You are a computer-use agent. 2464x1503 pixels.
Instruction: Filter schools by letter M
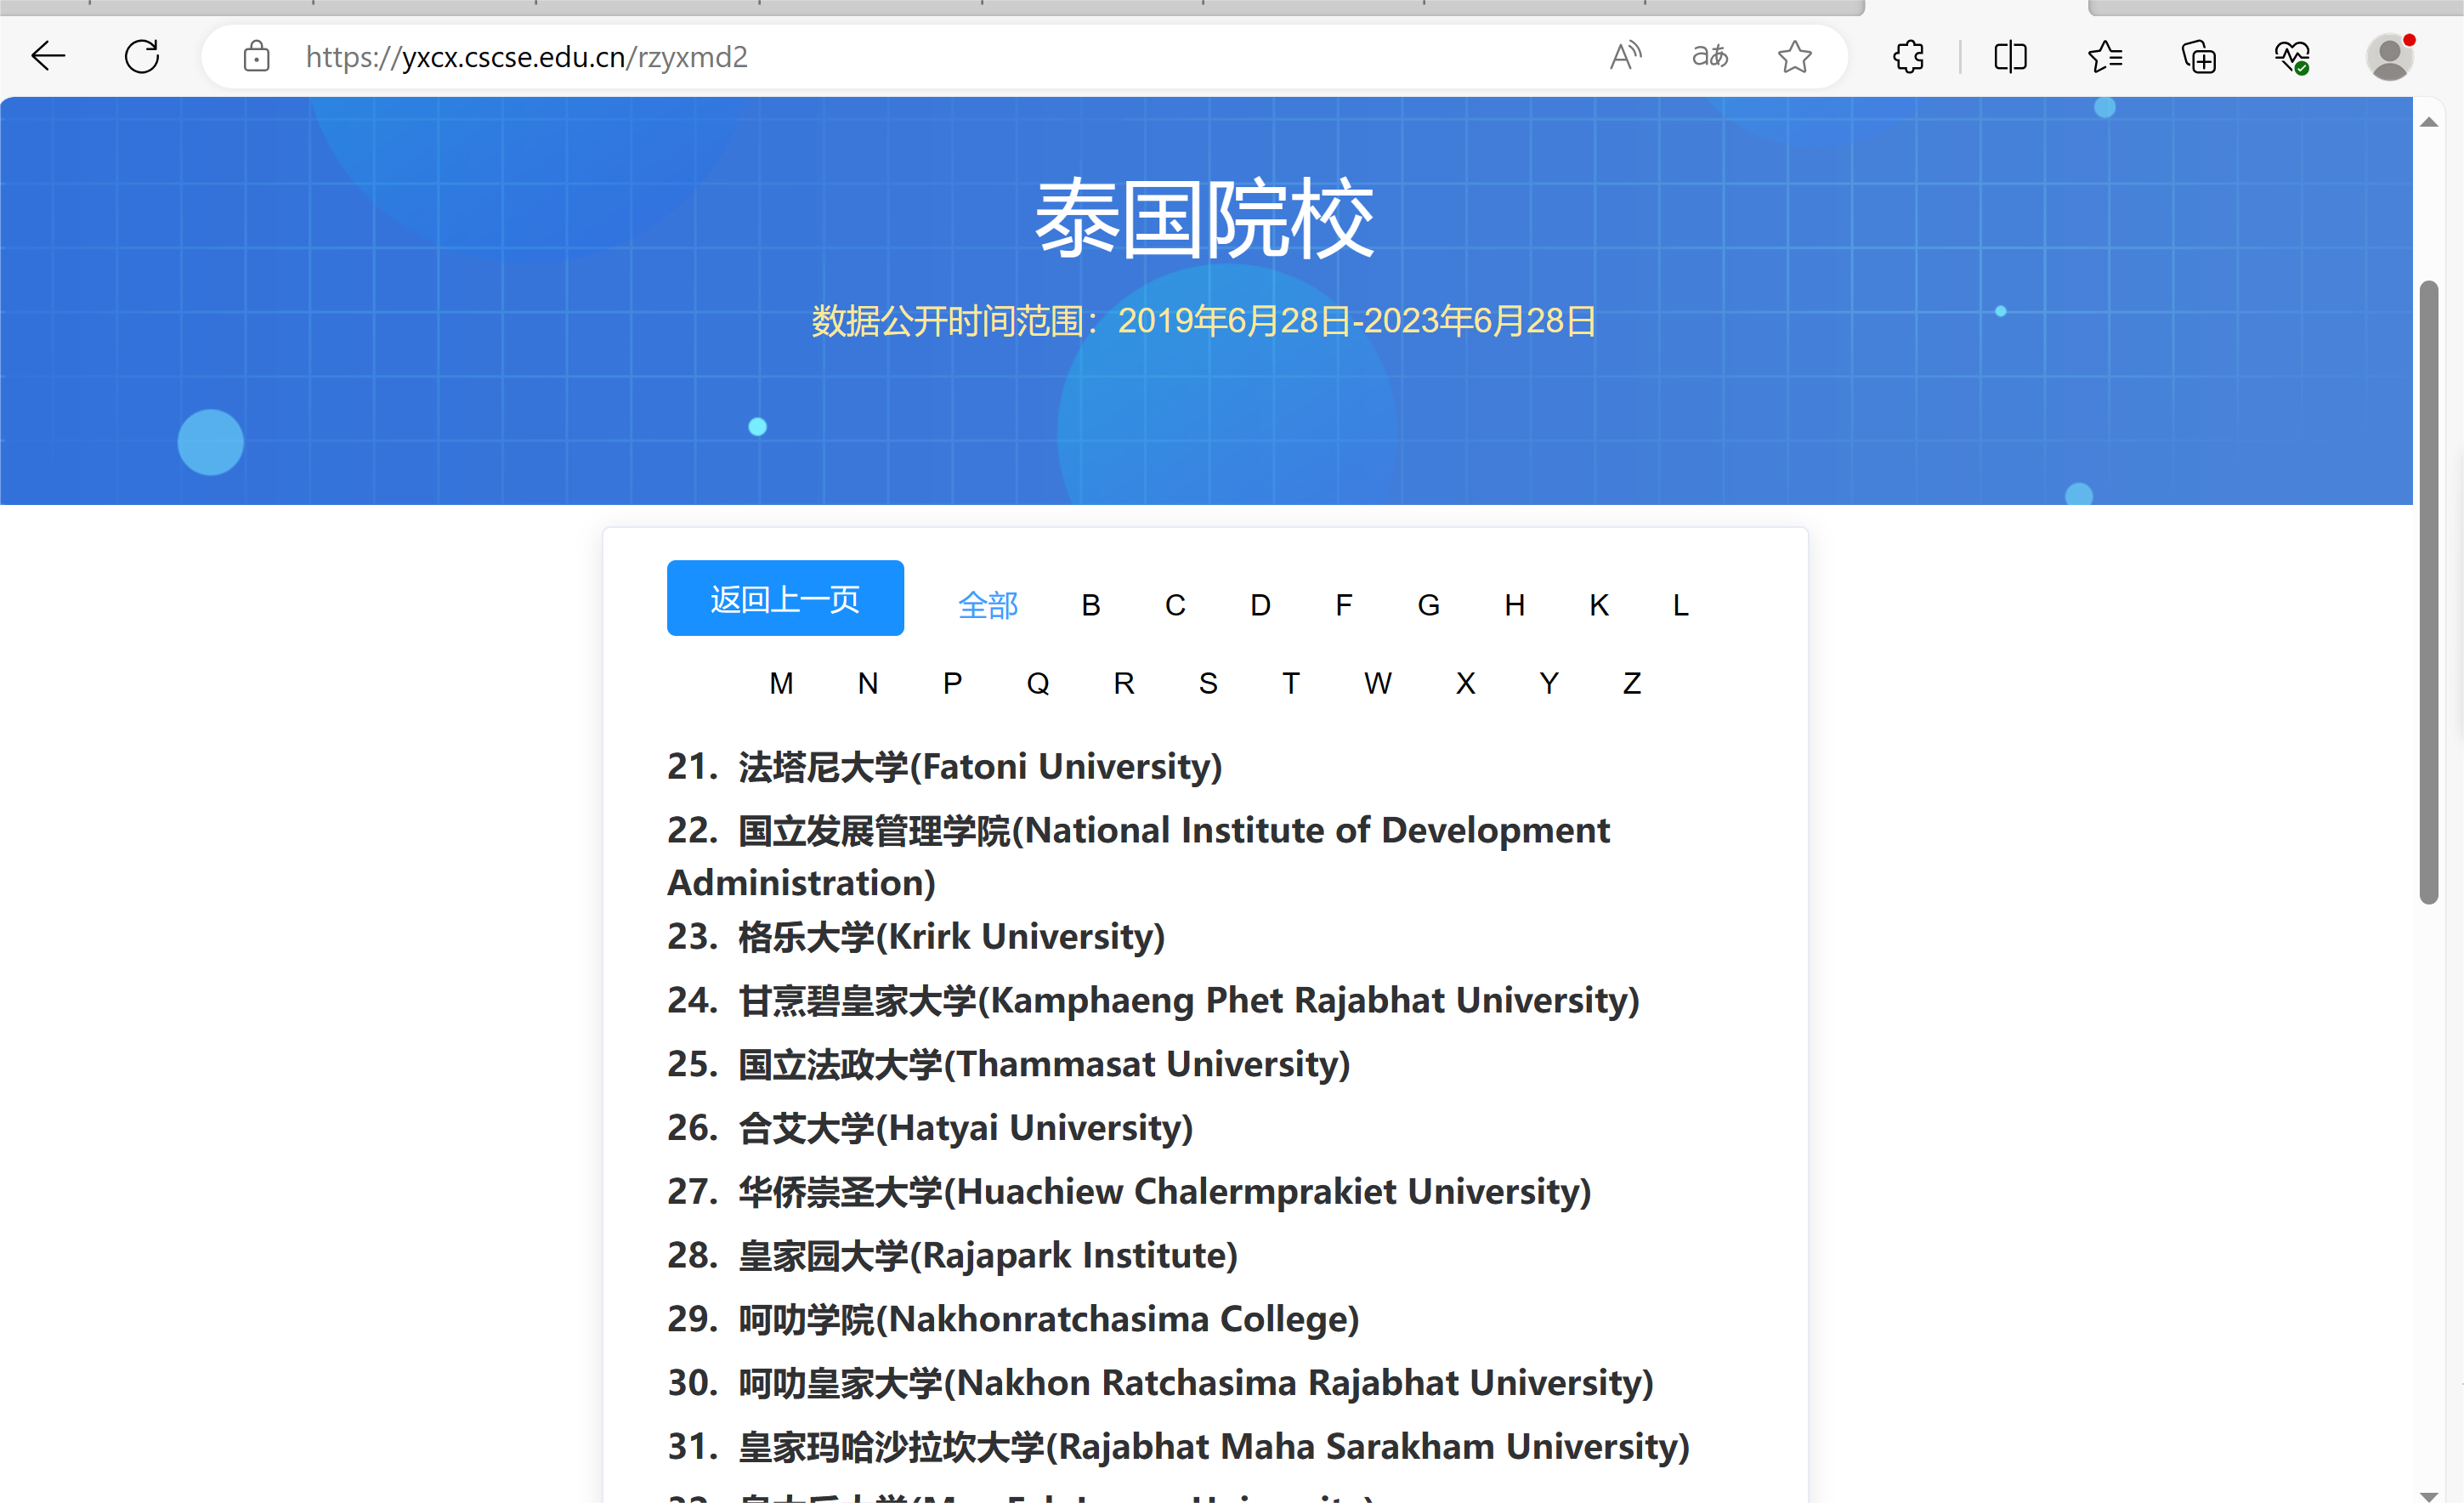[x=781, y=683]
